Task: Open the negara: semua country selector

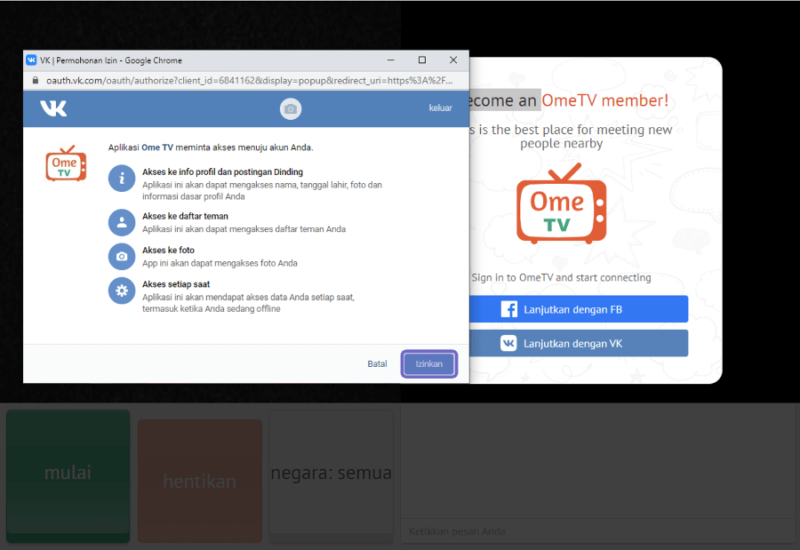Action: [330, 473]
